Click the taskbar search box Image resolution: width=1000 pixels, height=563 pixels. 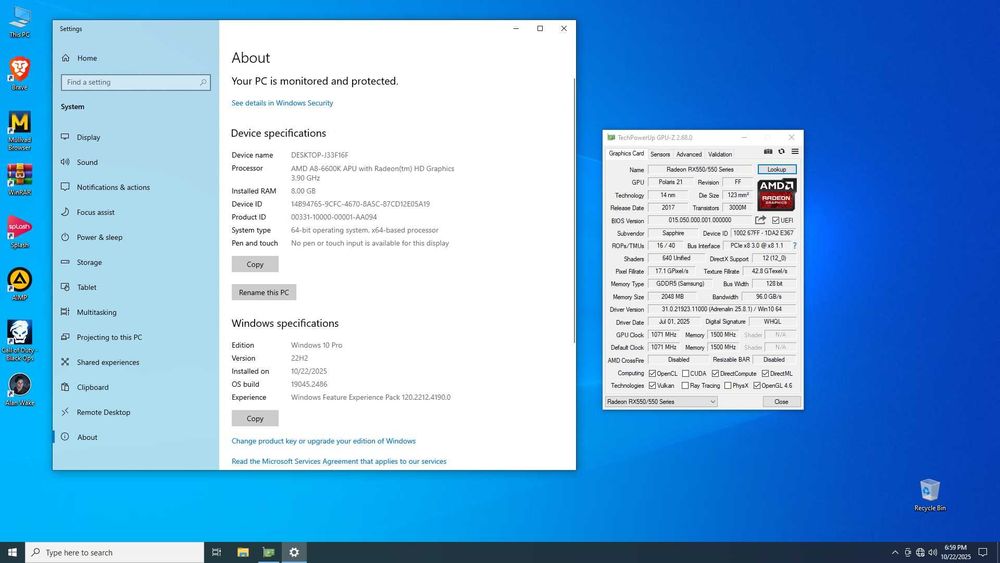pos(115,552)
